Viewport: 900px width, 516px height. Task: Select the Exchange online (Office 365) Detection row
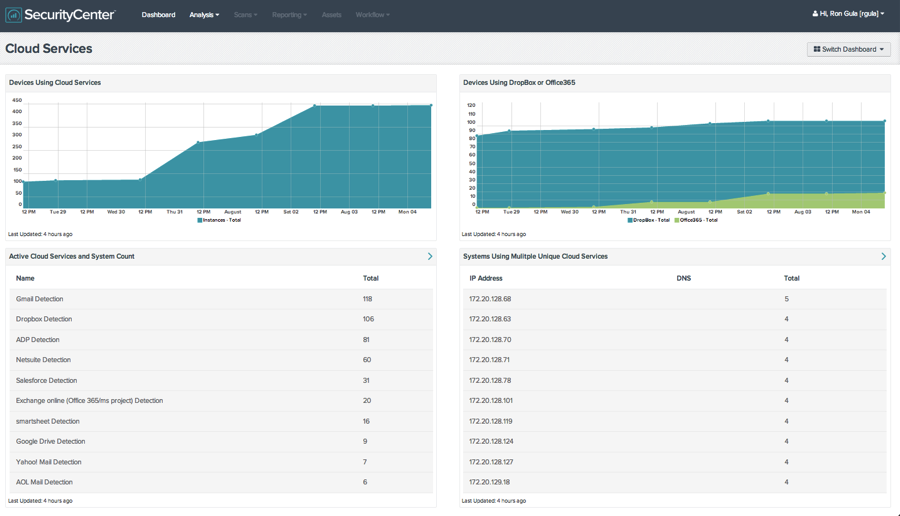click(x=221, y=401)
